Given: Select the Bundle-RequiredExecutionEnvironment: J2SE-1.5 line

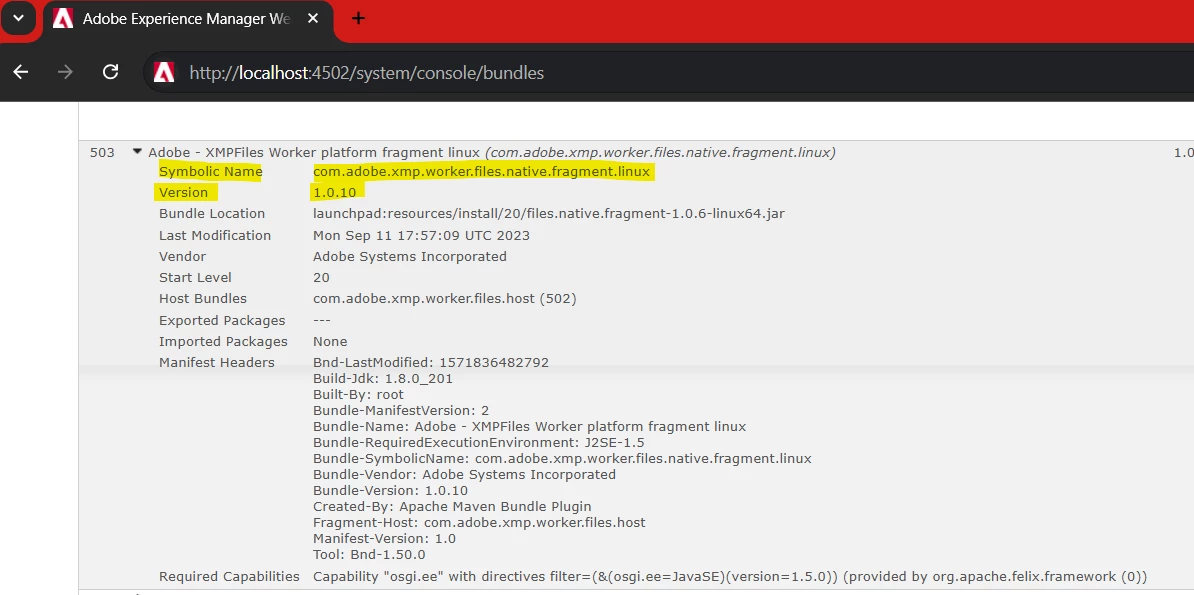Looking at the screenshot, I should [x=479, y=443].
